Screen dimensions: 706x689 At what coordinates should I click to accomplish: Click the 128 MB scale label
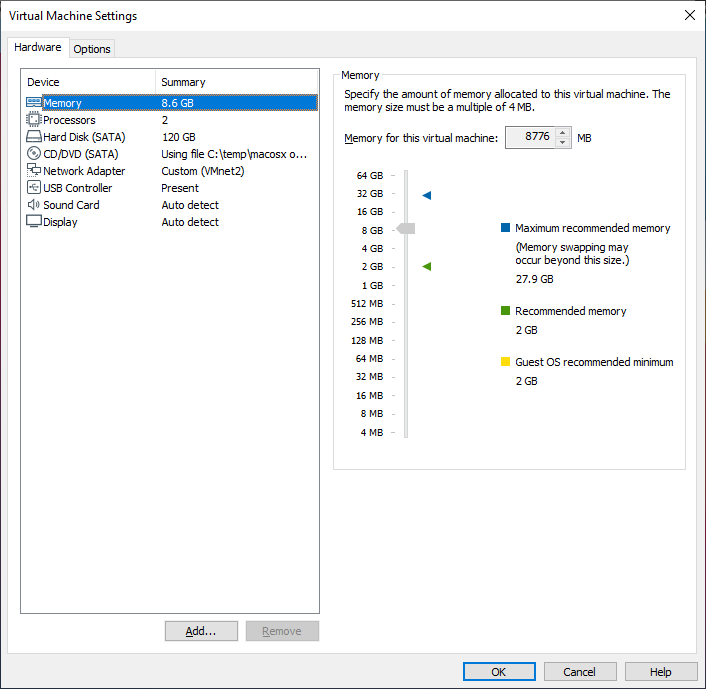click(367, 340)
